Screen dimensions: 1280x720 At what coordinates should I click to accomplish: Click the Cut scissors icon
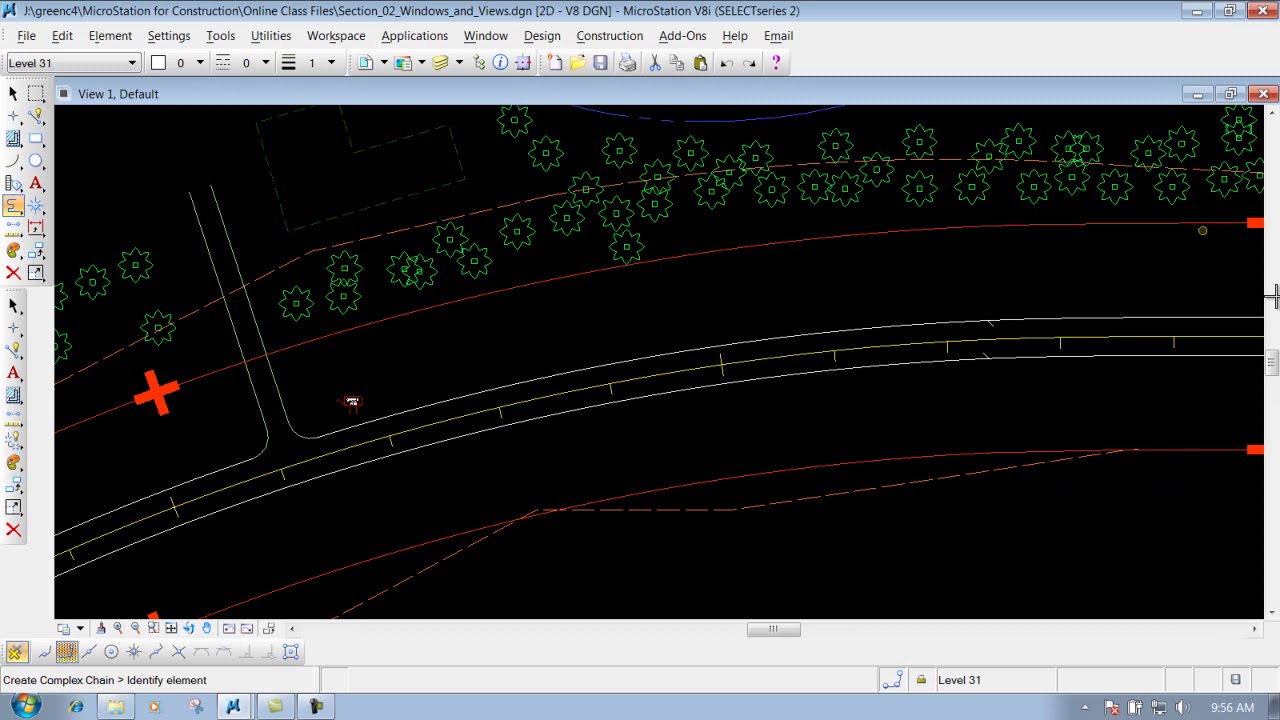tap(655, 63)
